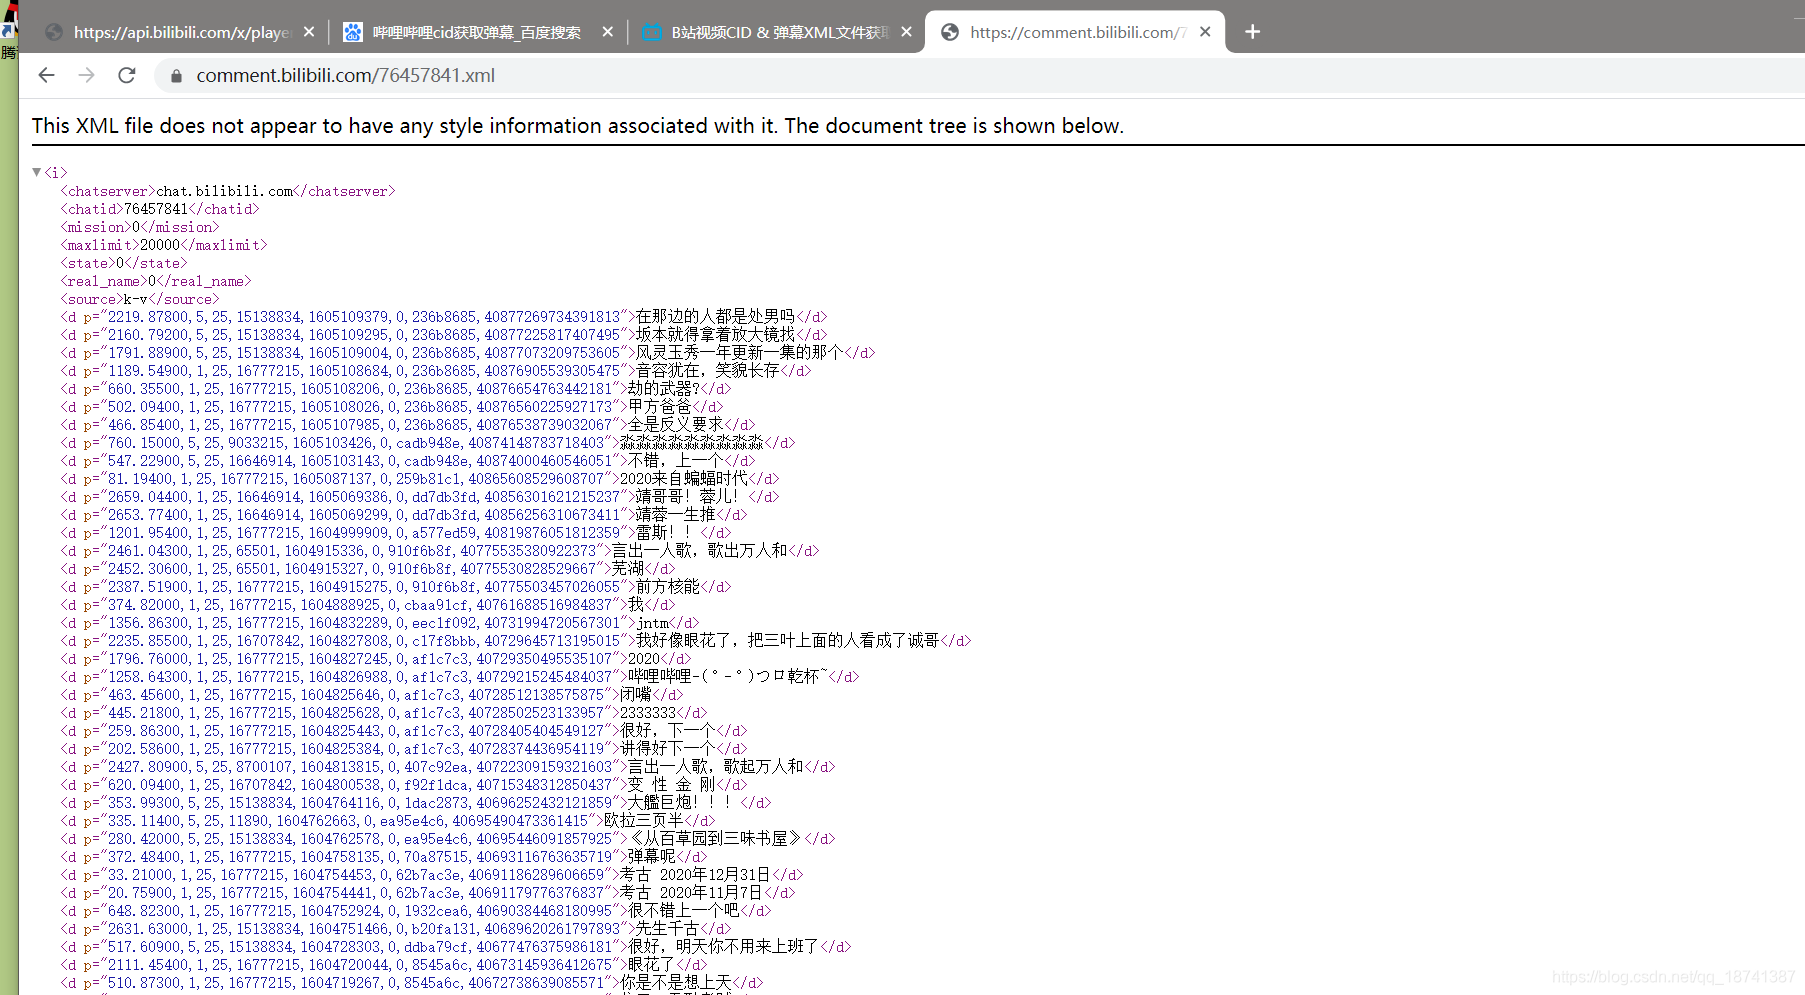Click the globe favicon on api.bilibili tab
This screenshot has height=995, width=1805.
[54, 32]
